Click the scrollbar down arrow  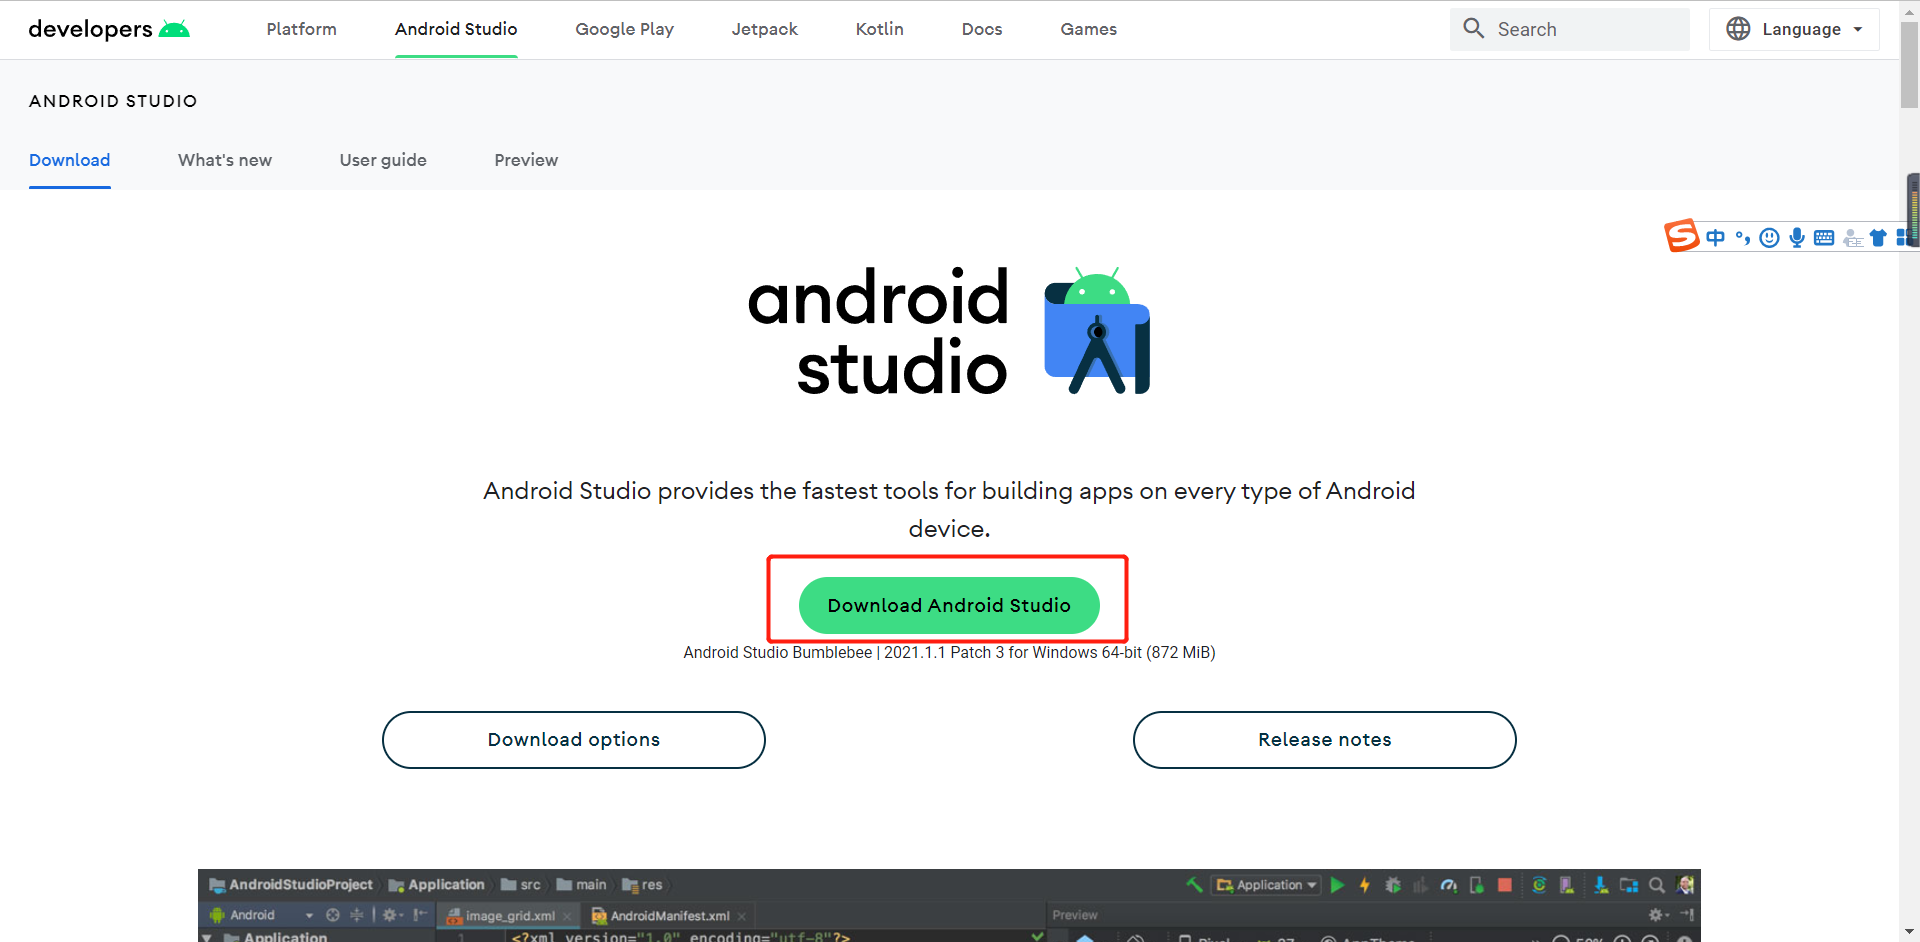(x=1909, y=932)
